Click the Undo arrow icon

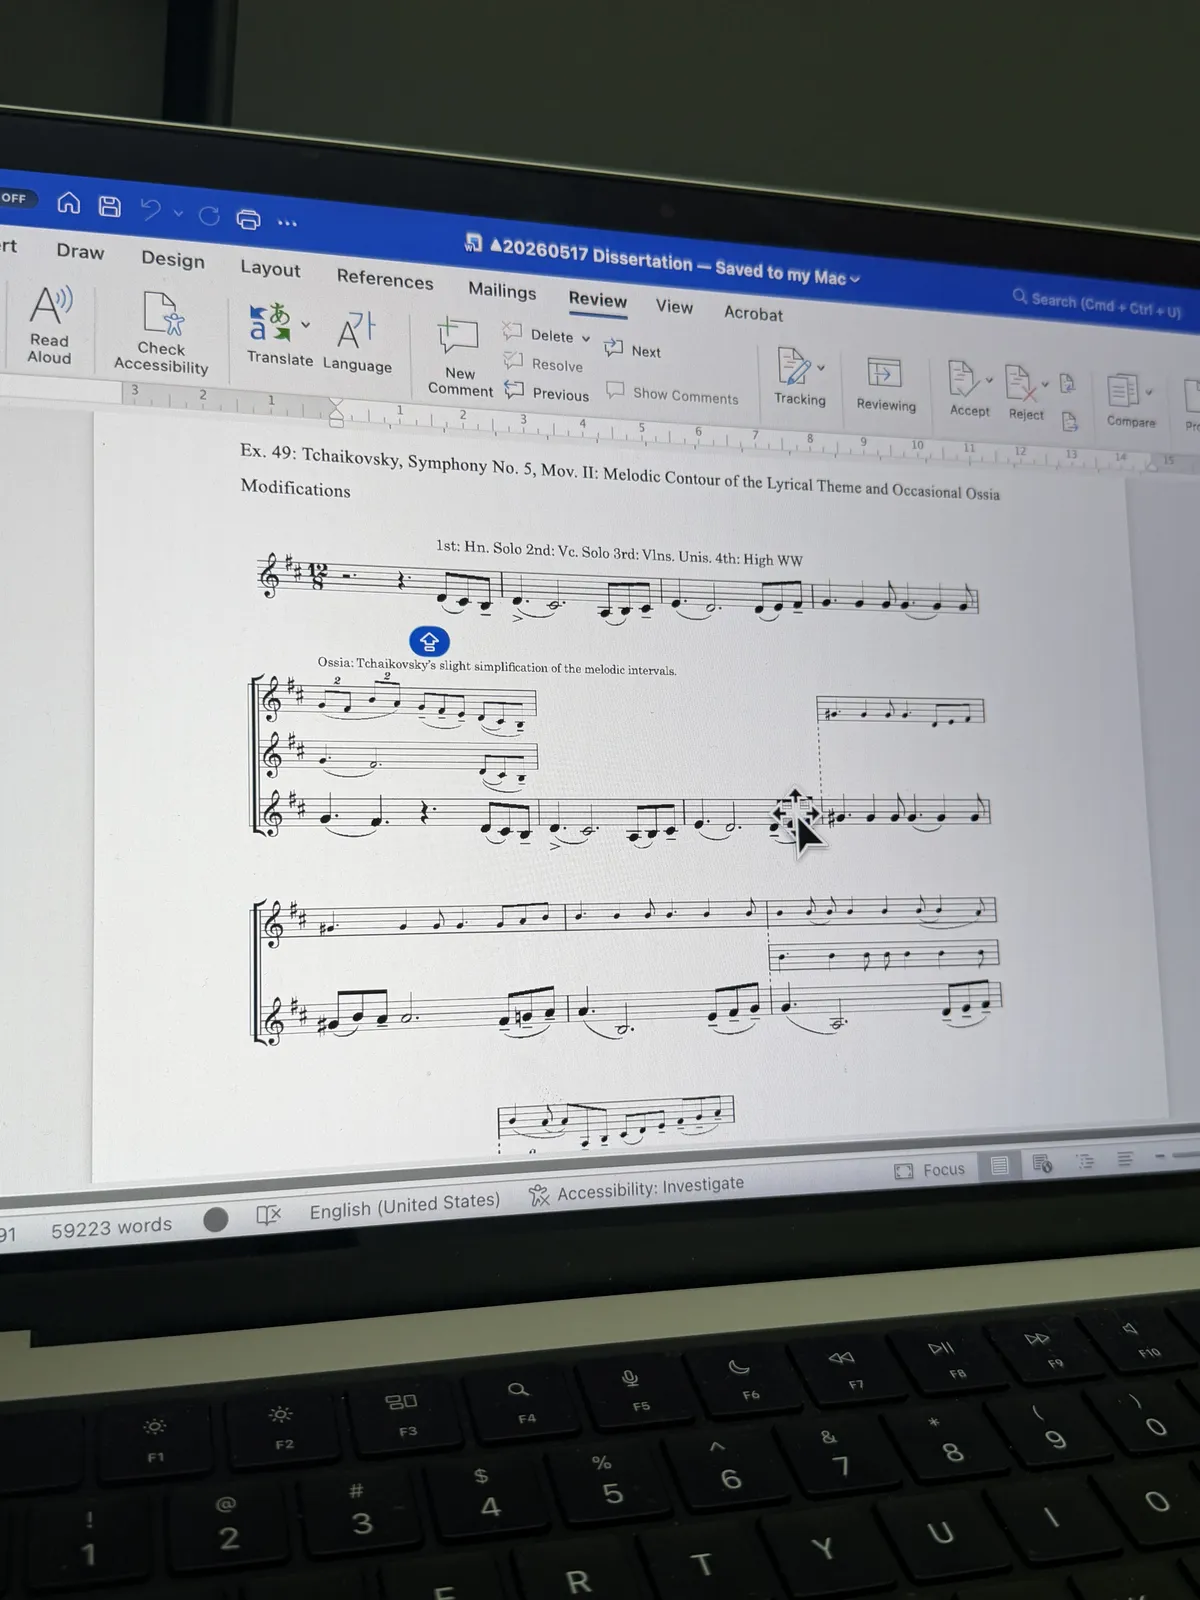(151, 209)
